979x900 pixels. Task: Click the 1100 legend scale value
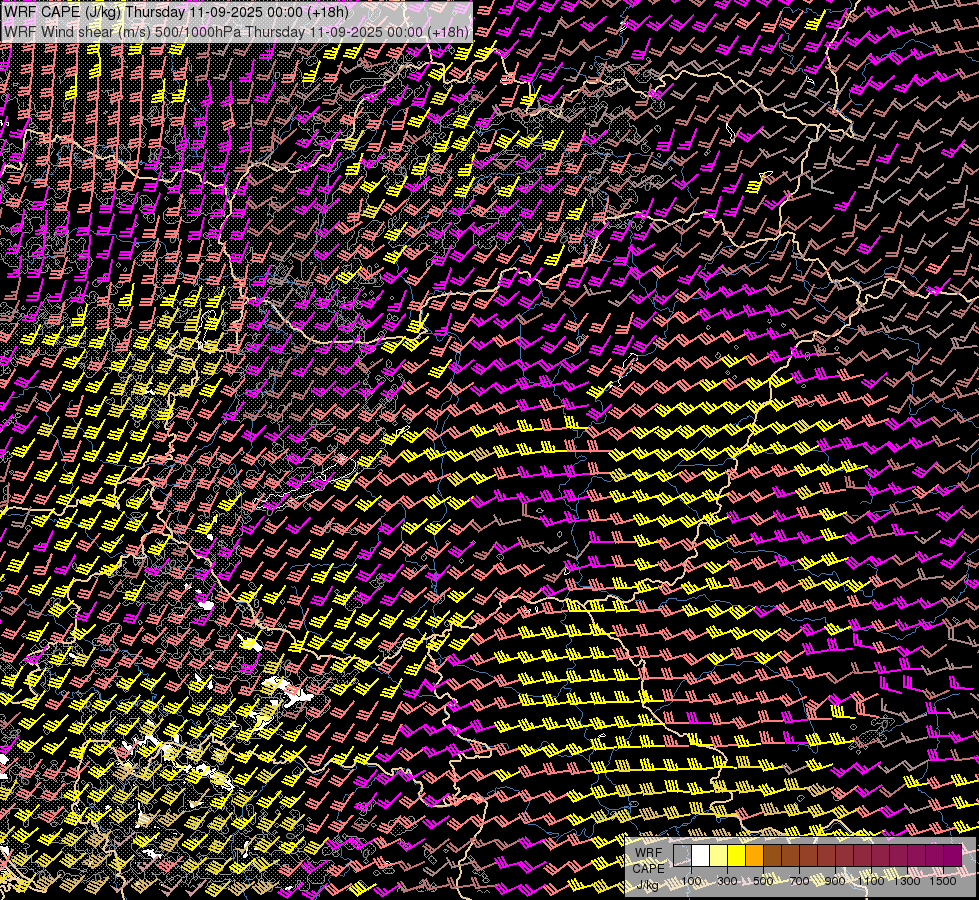(x=872, y=880)
